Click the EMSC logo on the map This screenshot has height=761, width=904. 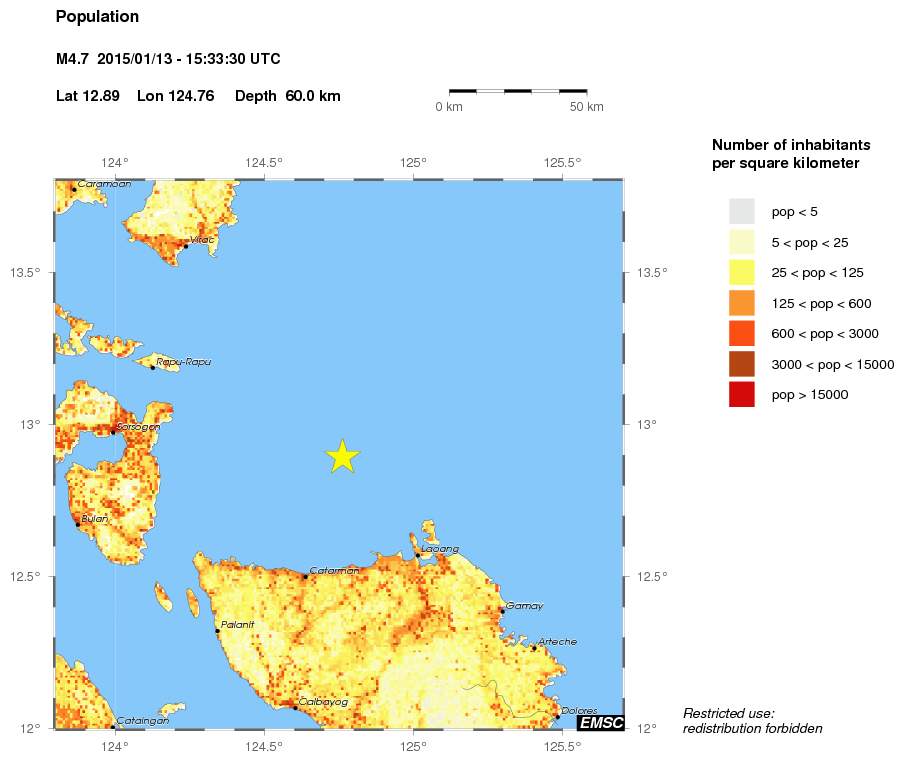[600, 721]
